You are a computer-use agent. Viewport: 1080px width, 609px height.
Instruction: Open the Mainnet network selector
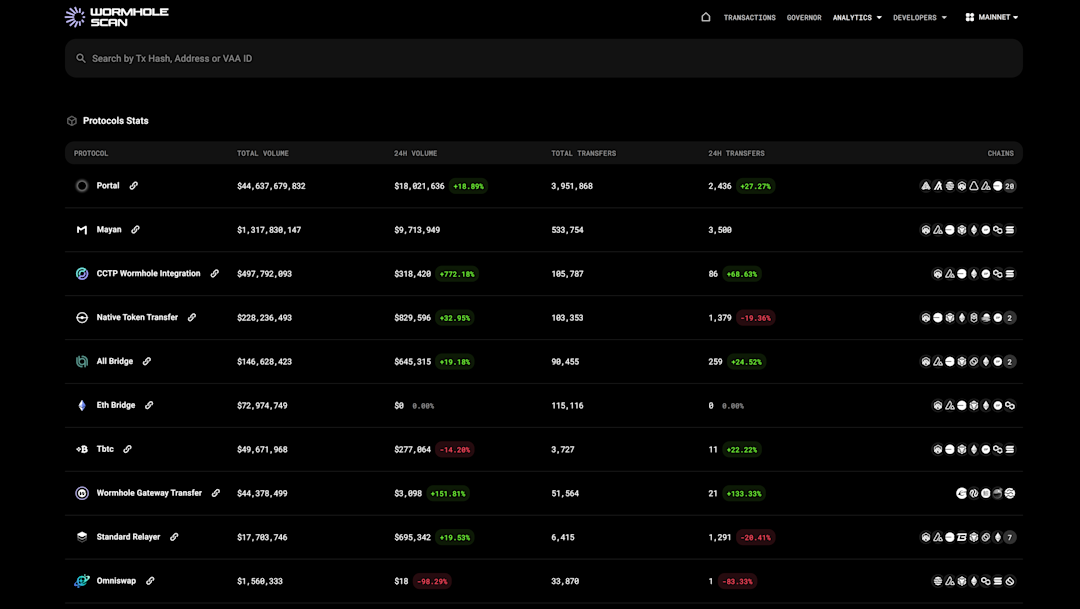(x=991, y=17)
